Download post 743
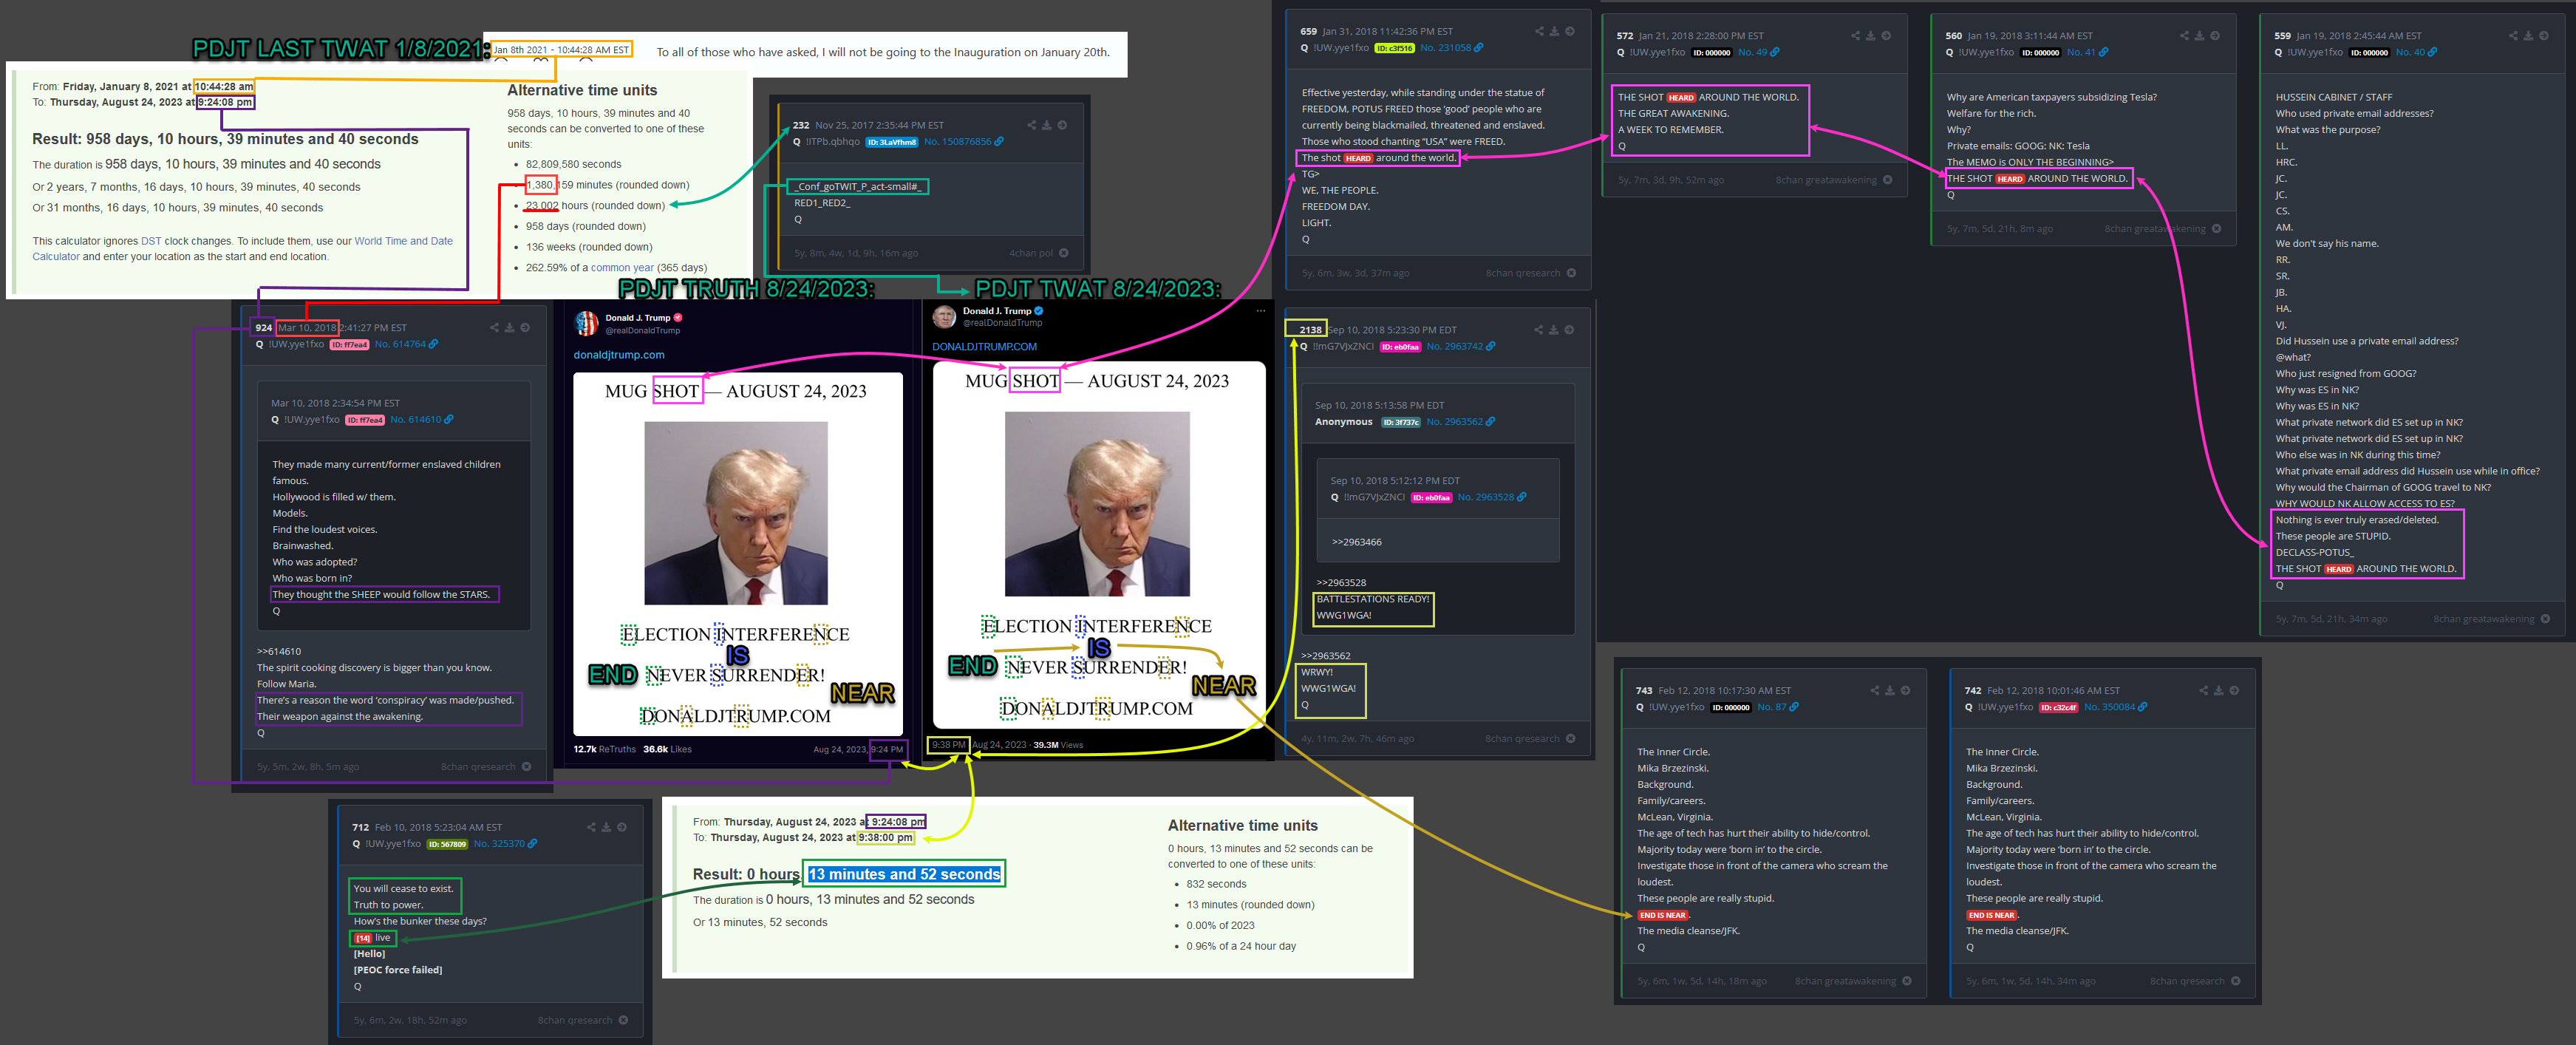Image resolution: width=2576 pixels, height=1045 pixels. pyautogui.click(x=1890, y=691)
